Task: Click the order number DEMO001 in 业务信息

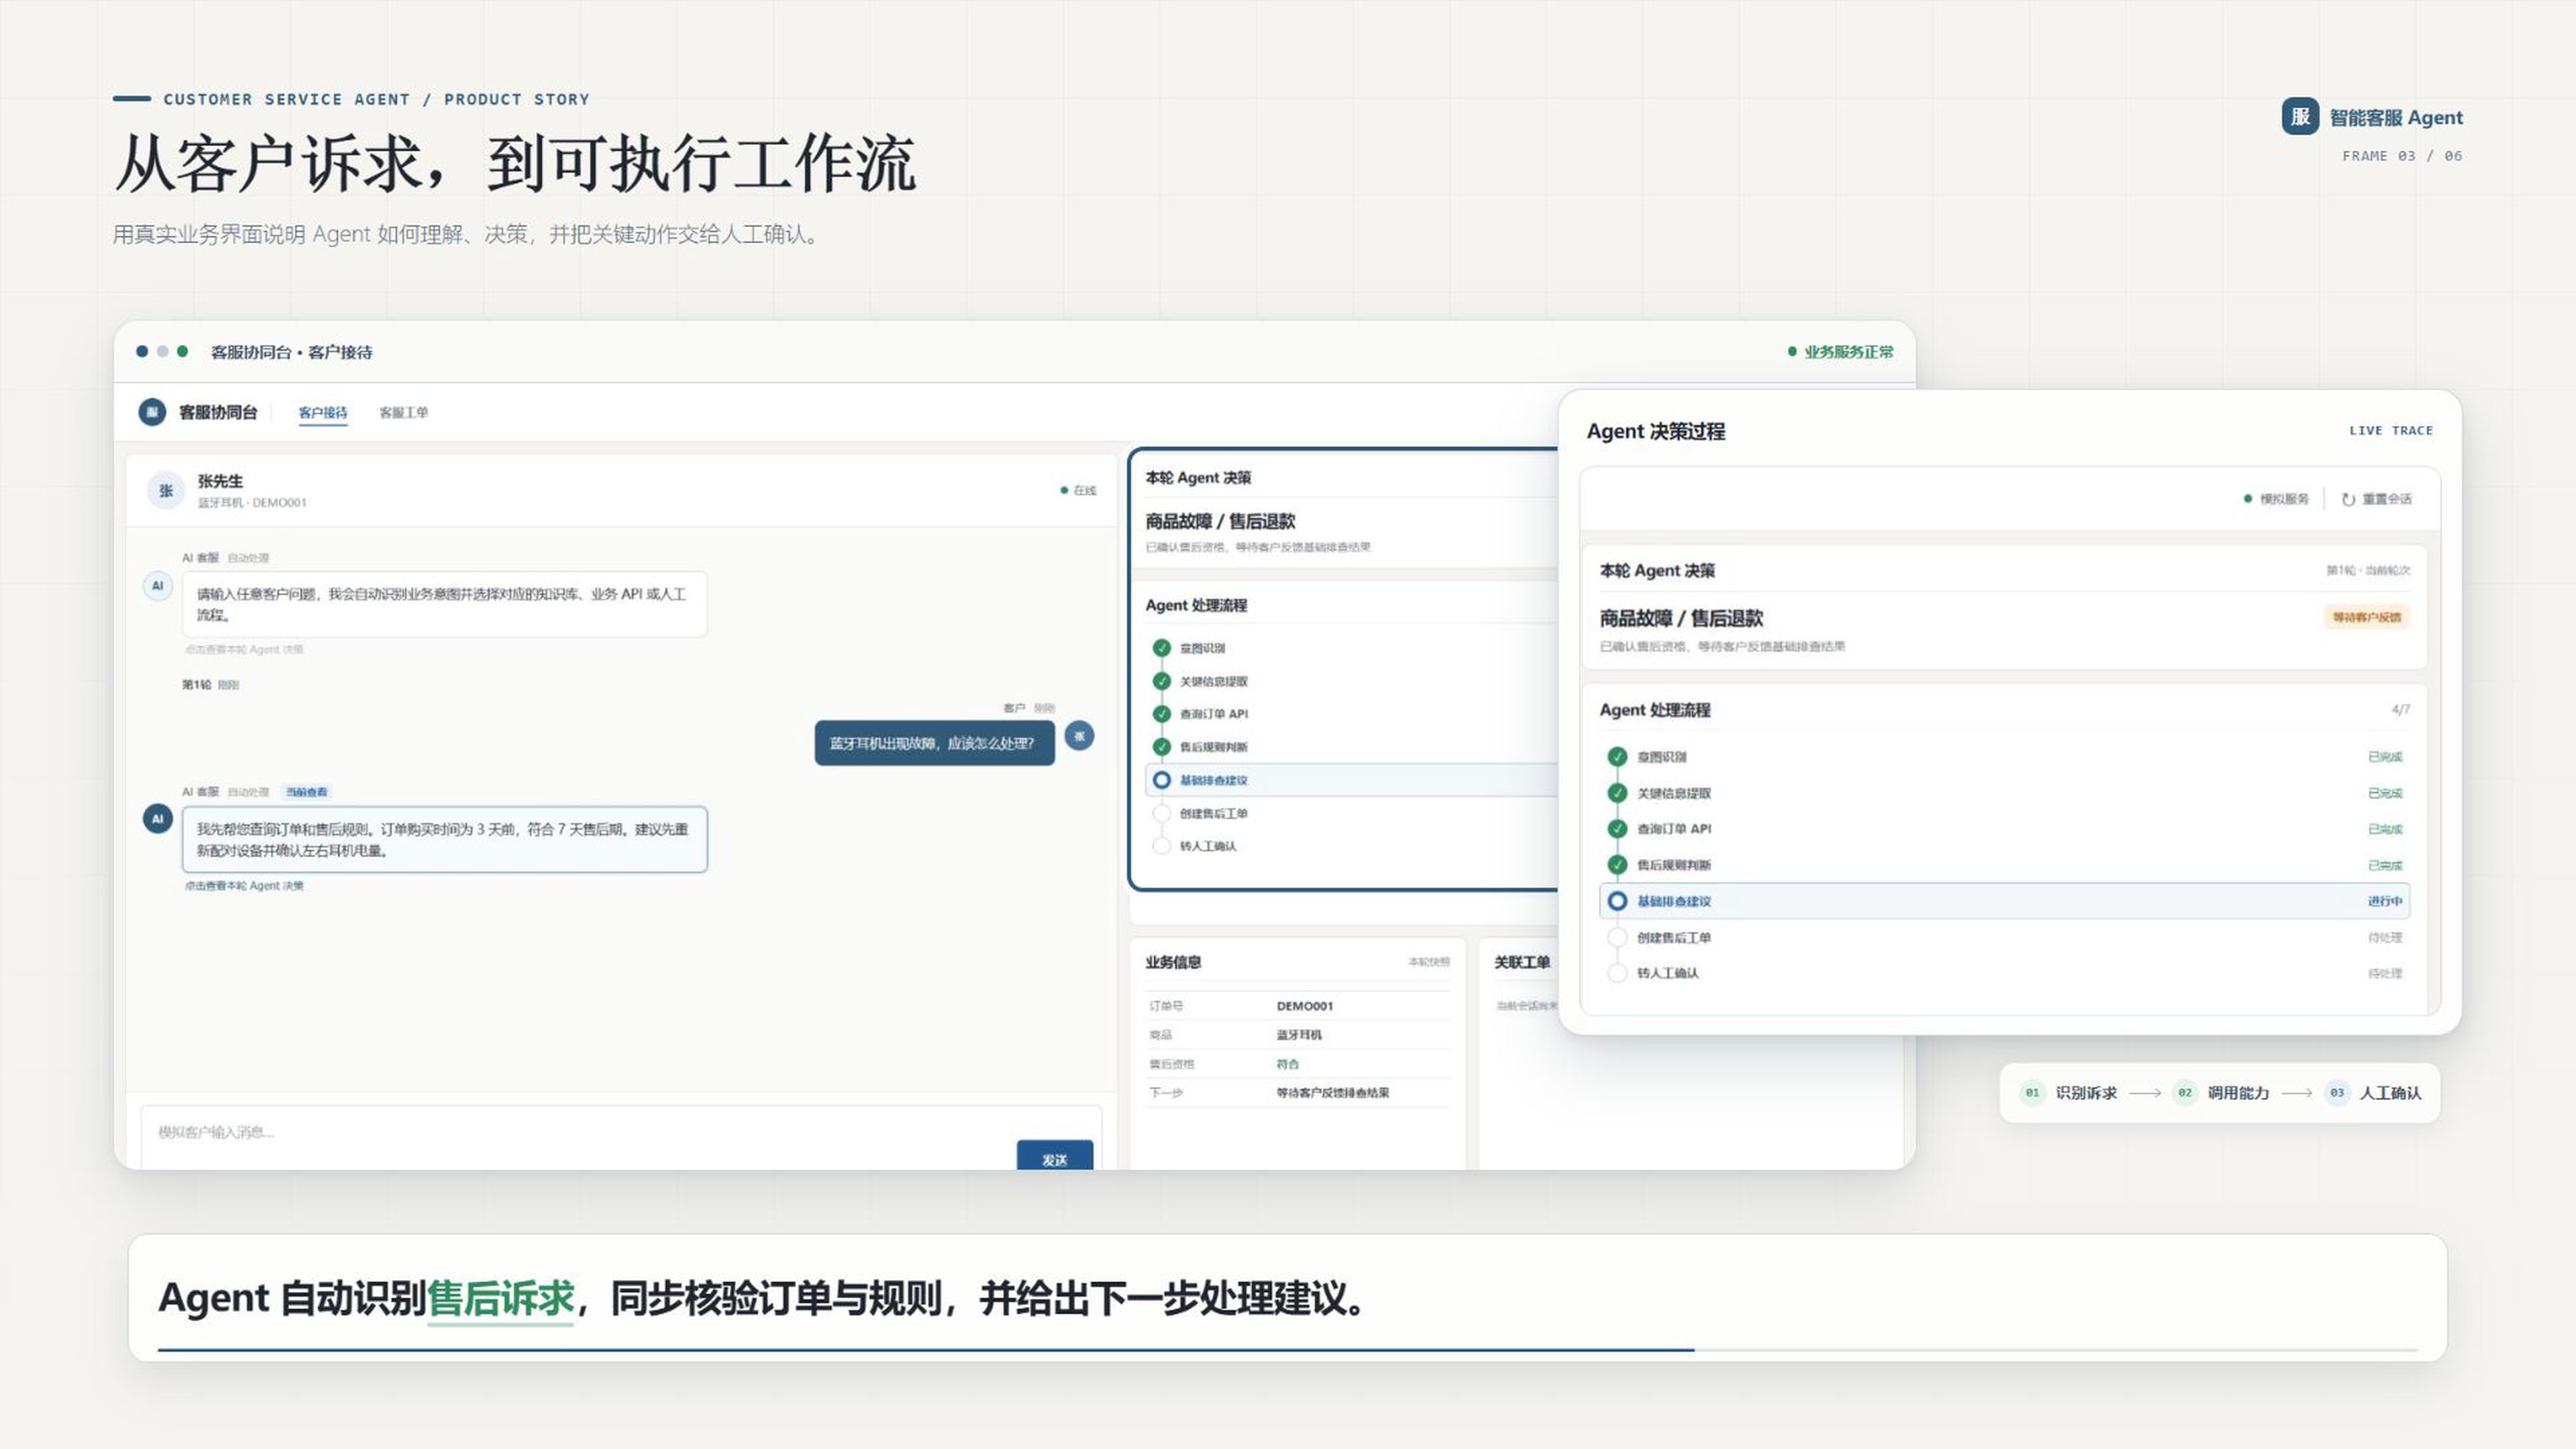Action: [1304, 1006]
